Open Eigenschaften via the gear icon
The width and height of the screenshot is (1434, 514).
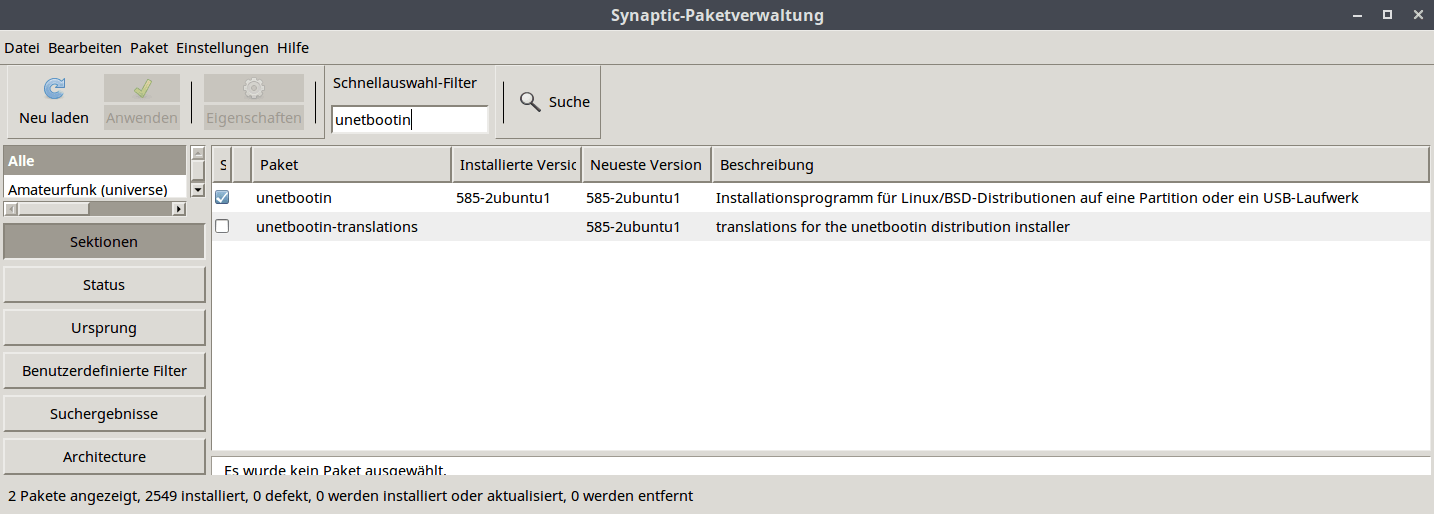(x=254, y=88)
